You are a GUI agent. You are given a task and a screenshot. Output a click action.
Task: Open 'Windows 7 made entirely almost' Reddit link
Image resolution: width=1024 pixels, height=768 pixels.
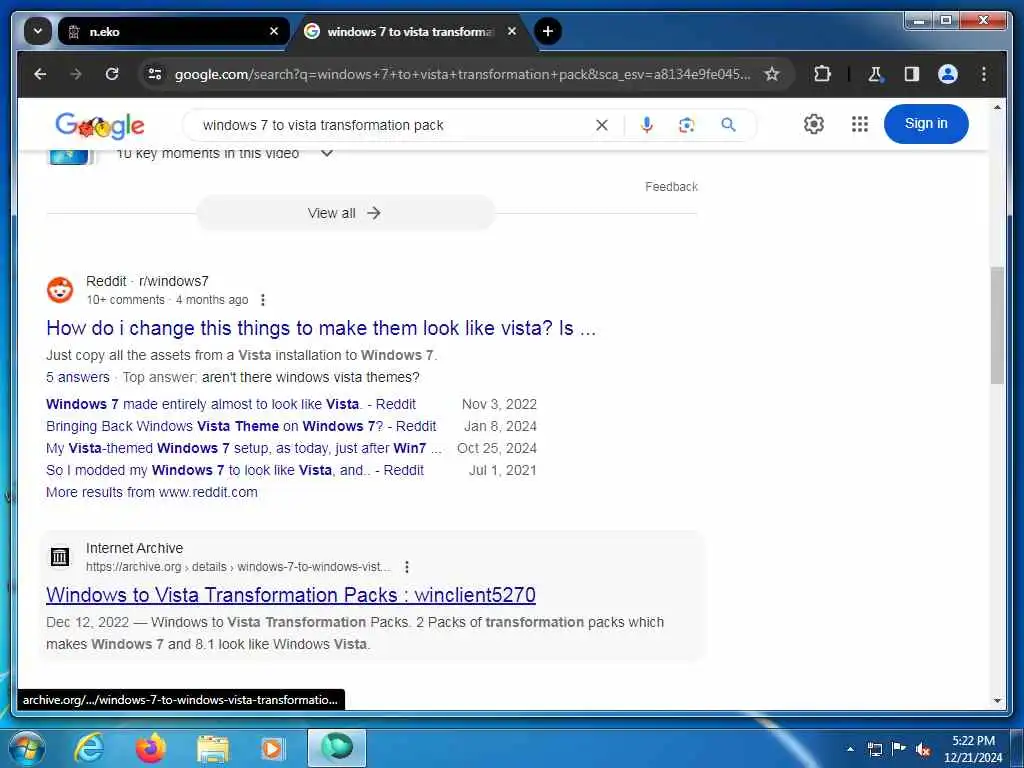pyautogui.click(x=231, y=404)
